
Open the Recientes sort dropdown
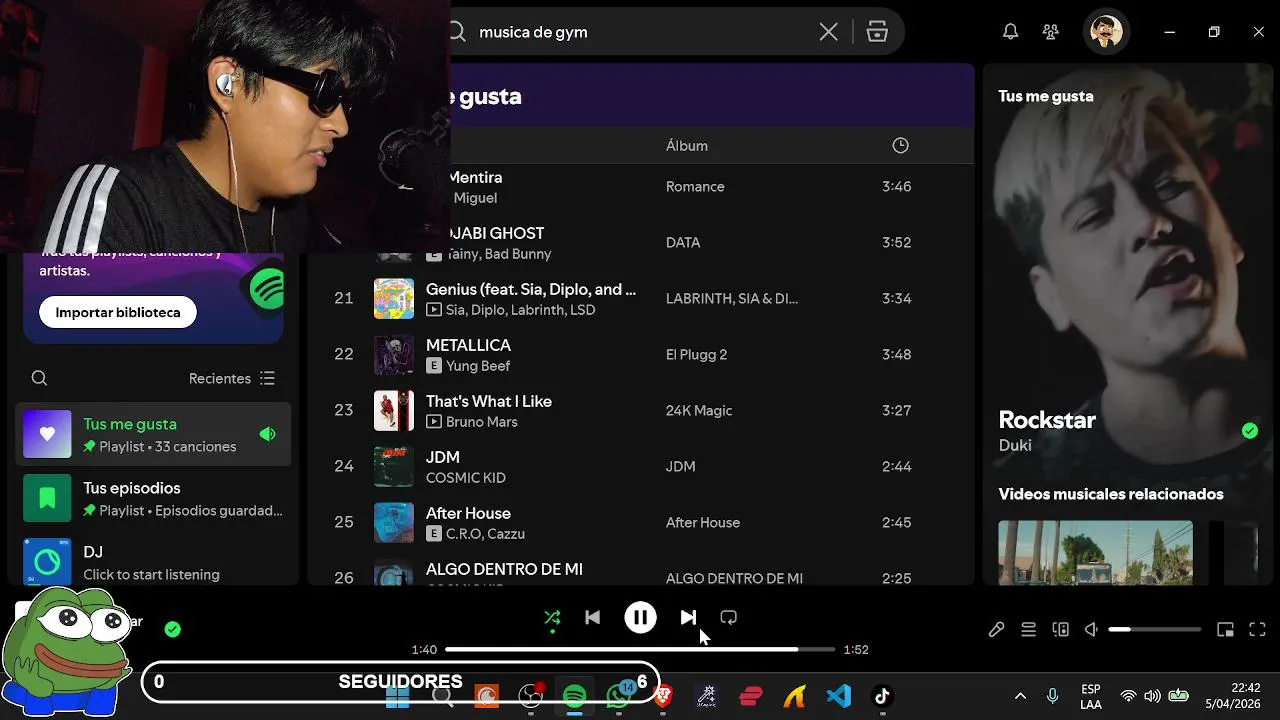pos(220,378)
